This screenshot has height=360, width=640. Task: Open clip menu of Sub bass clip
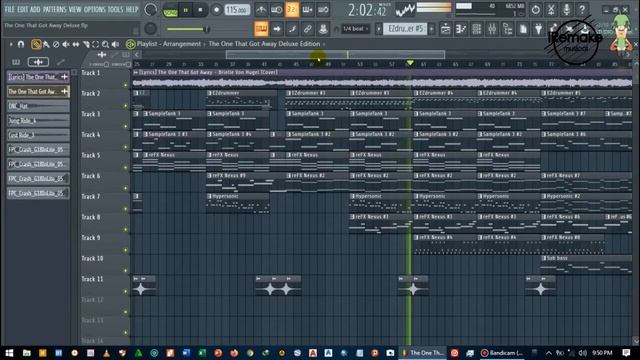coord(544,258)
